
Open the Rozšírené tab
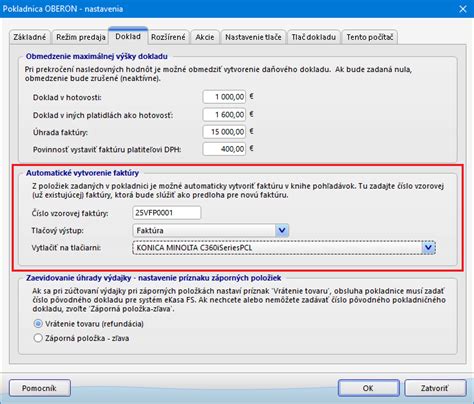click(168, 37)
